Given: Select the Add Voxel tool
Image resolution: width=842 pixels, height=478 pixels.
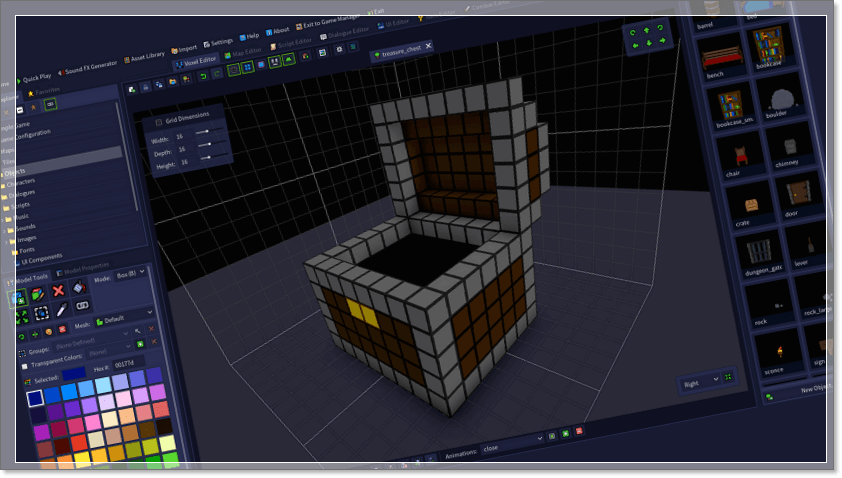Looking at the screenshot, I should click(x=17, y=298).
